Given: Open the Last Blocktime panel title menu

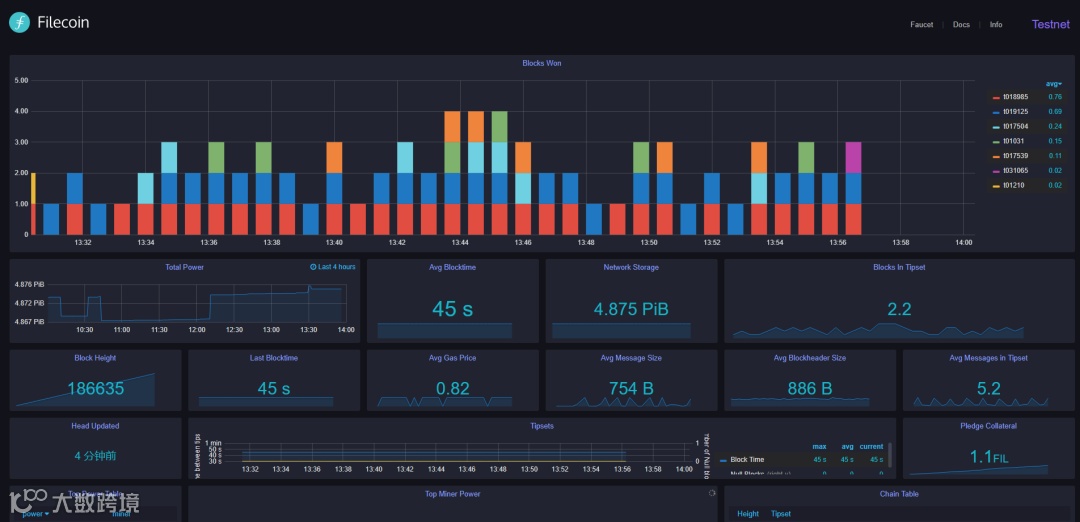Looking at the screenshot, I should click(273, 358).
